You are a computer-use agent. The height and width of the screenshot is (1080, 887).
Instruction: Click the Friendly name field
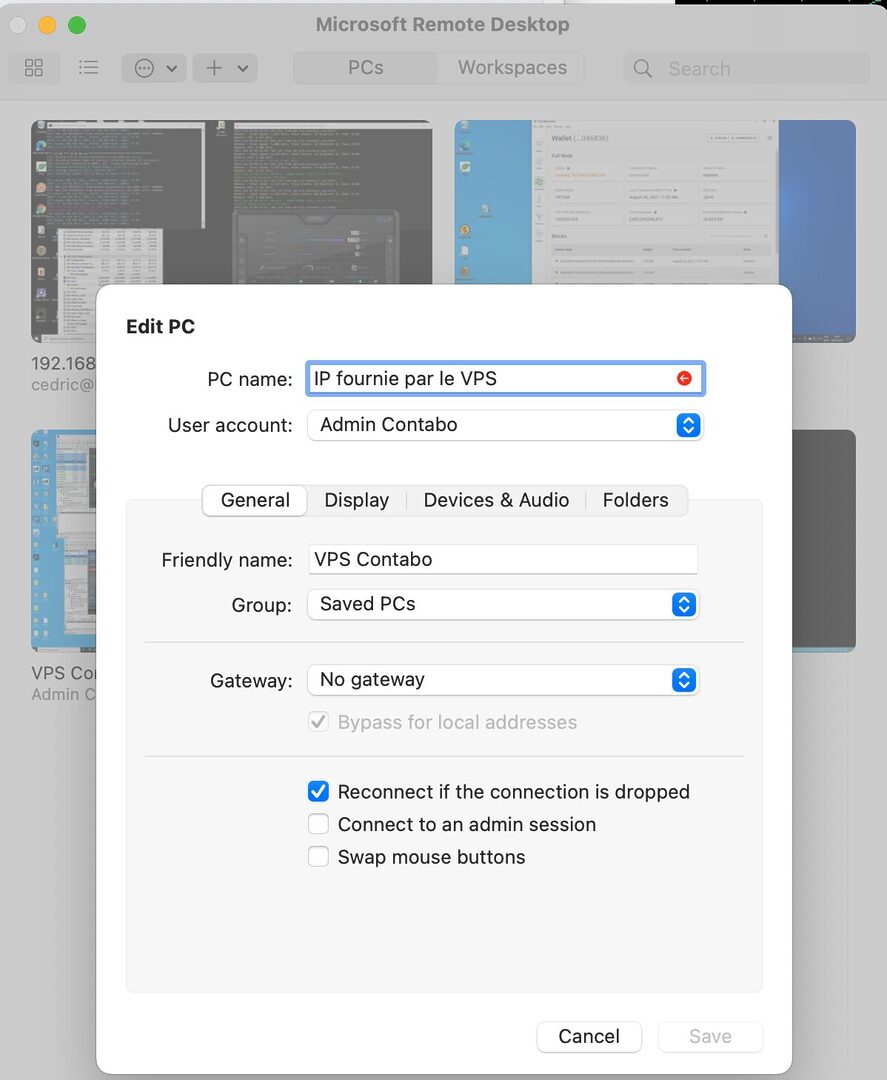point(503,559)
